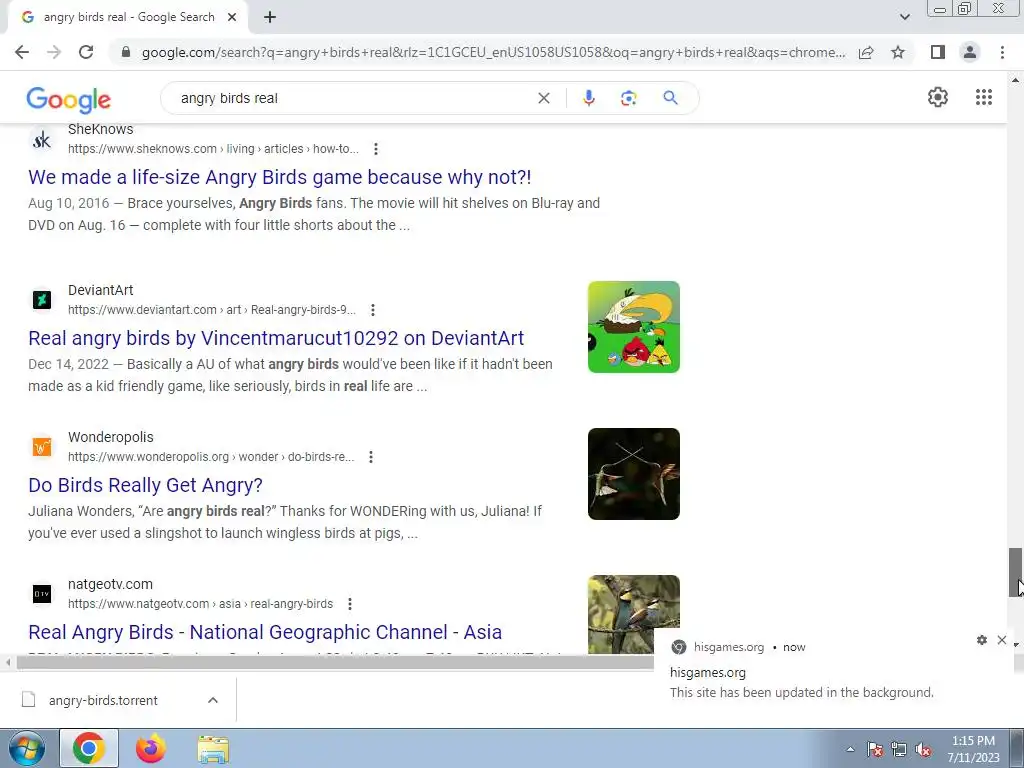Dismiss the hisgames.org notification

(x=1002, y=640)
